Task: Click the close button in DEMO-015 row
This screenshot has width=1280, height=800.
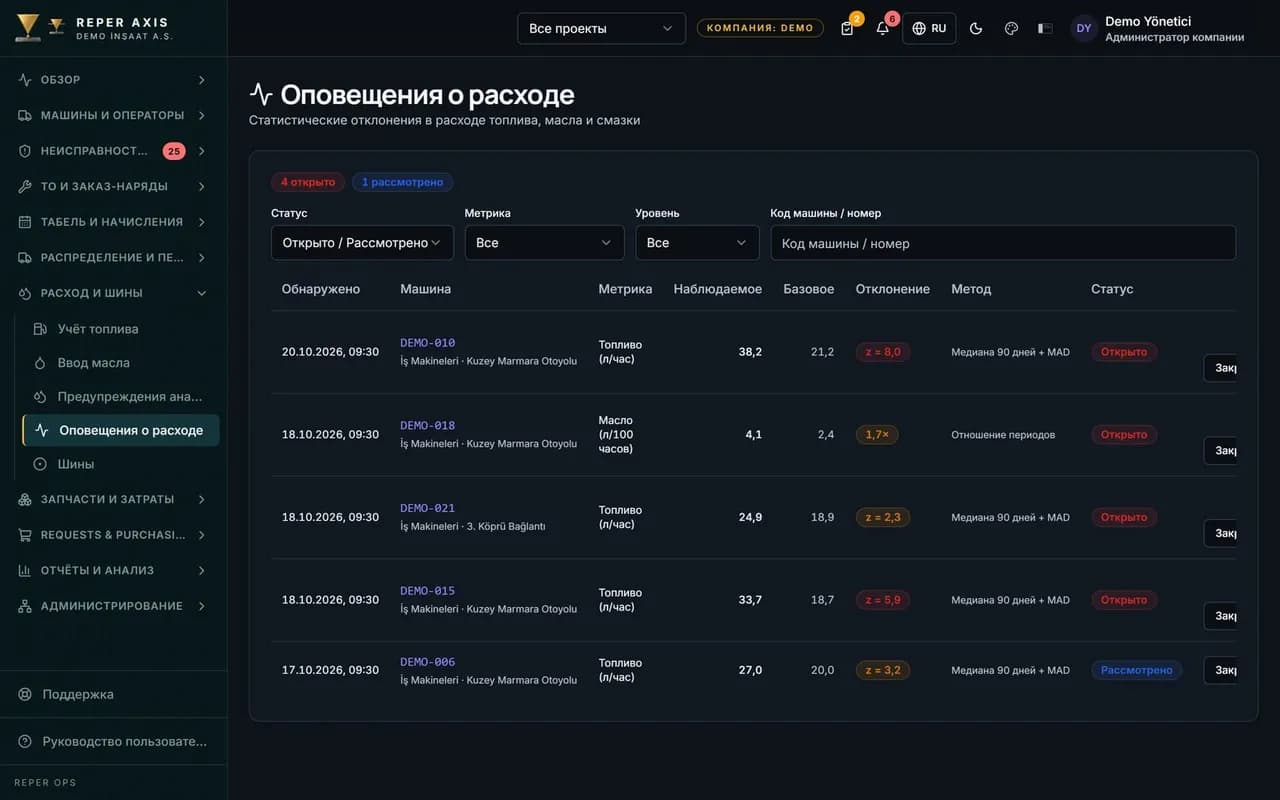Action: (x=1221, y=616)
